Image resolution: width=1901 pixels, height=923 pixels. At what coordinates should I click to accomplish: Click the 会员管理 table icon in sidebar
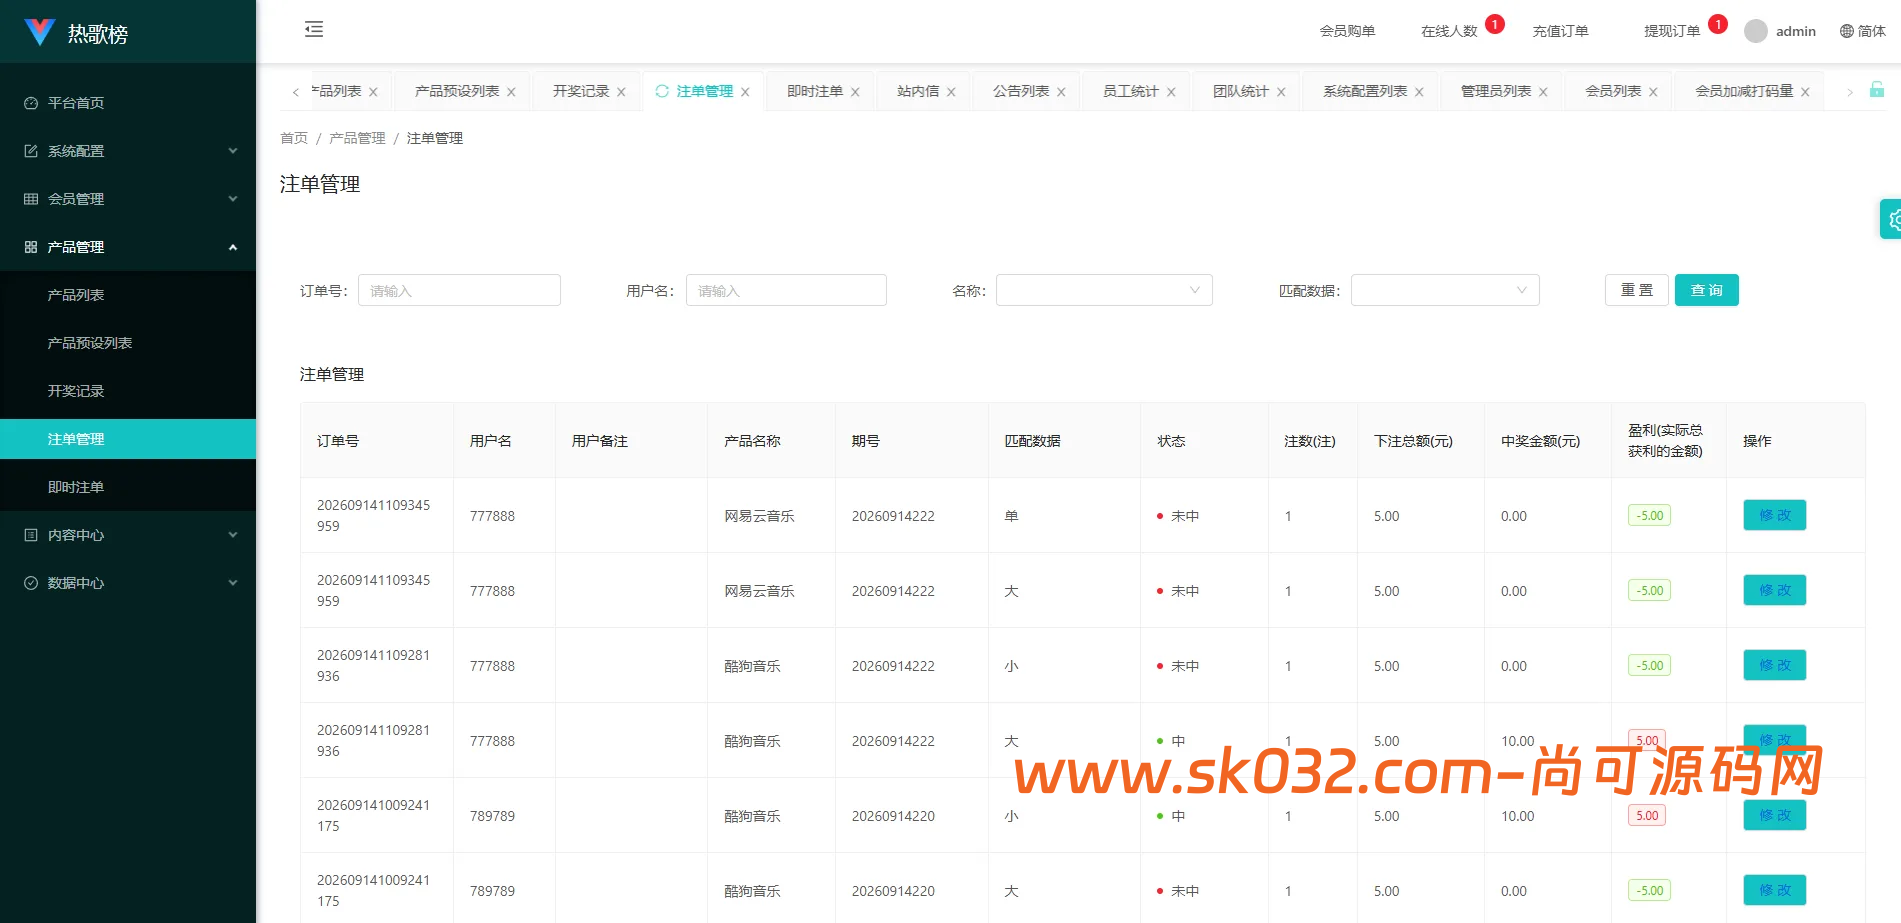point(31,199)
